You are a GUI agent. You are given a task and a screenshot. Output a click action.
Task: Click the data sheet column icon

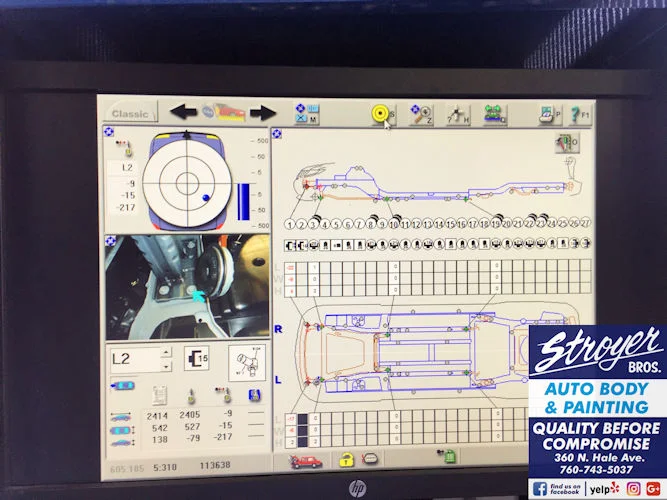(160, 395)
